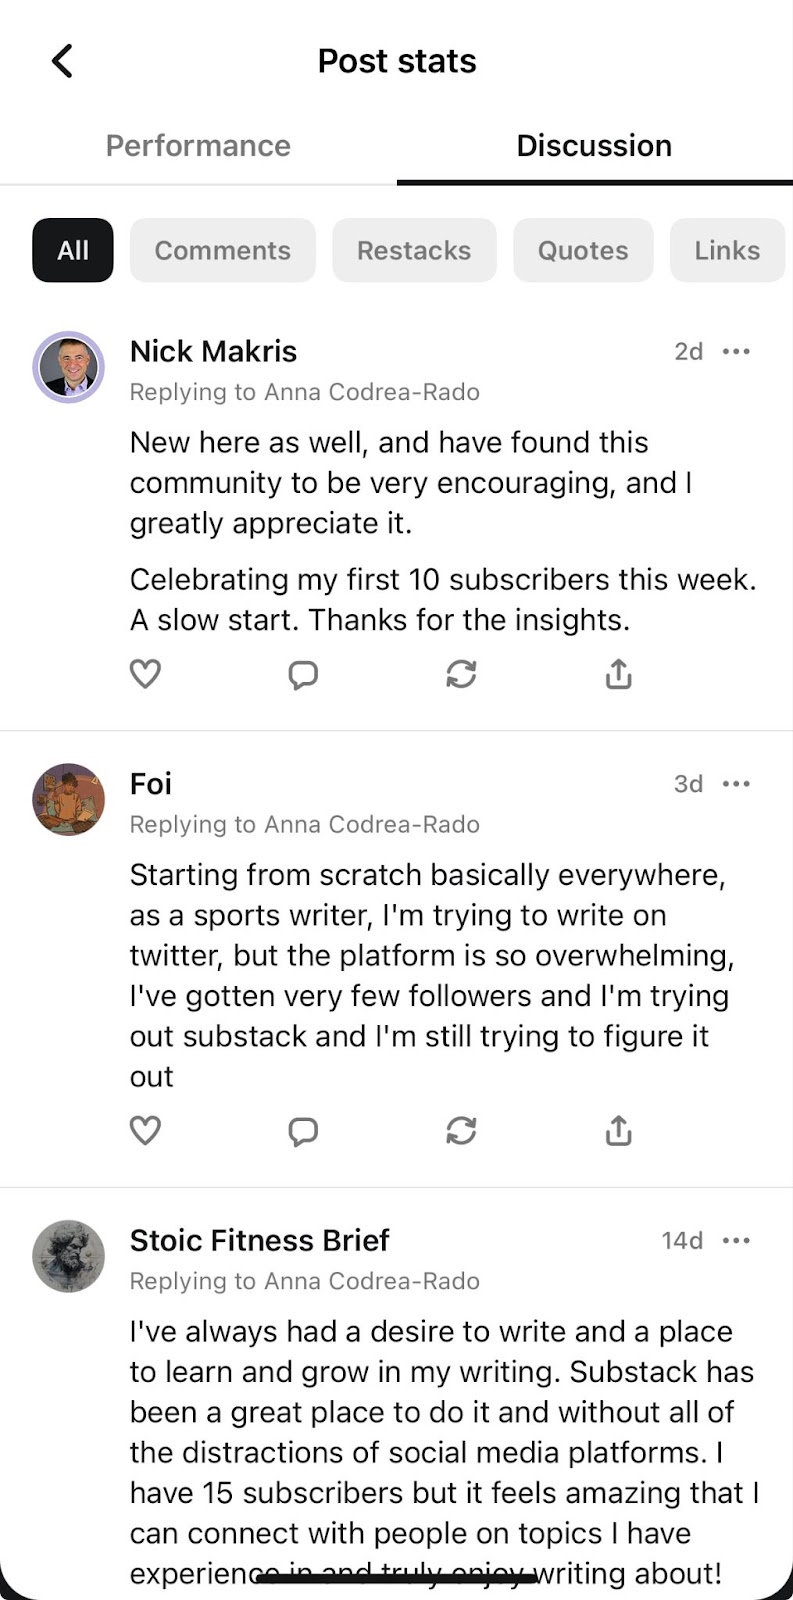Open more options for Stoic Fitness Brief comment
The height and width of the screenshot is (1600, 793).
point(736,1241)
